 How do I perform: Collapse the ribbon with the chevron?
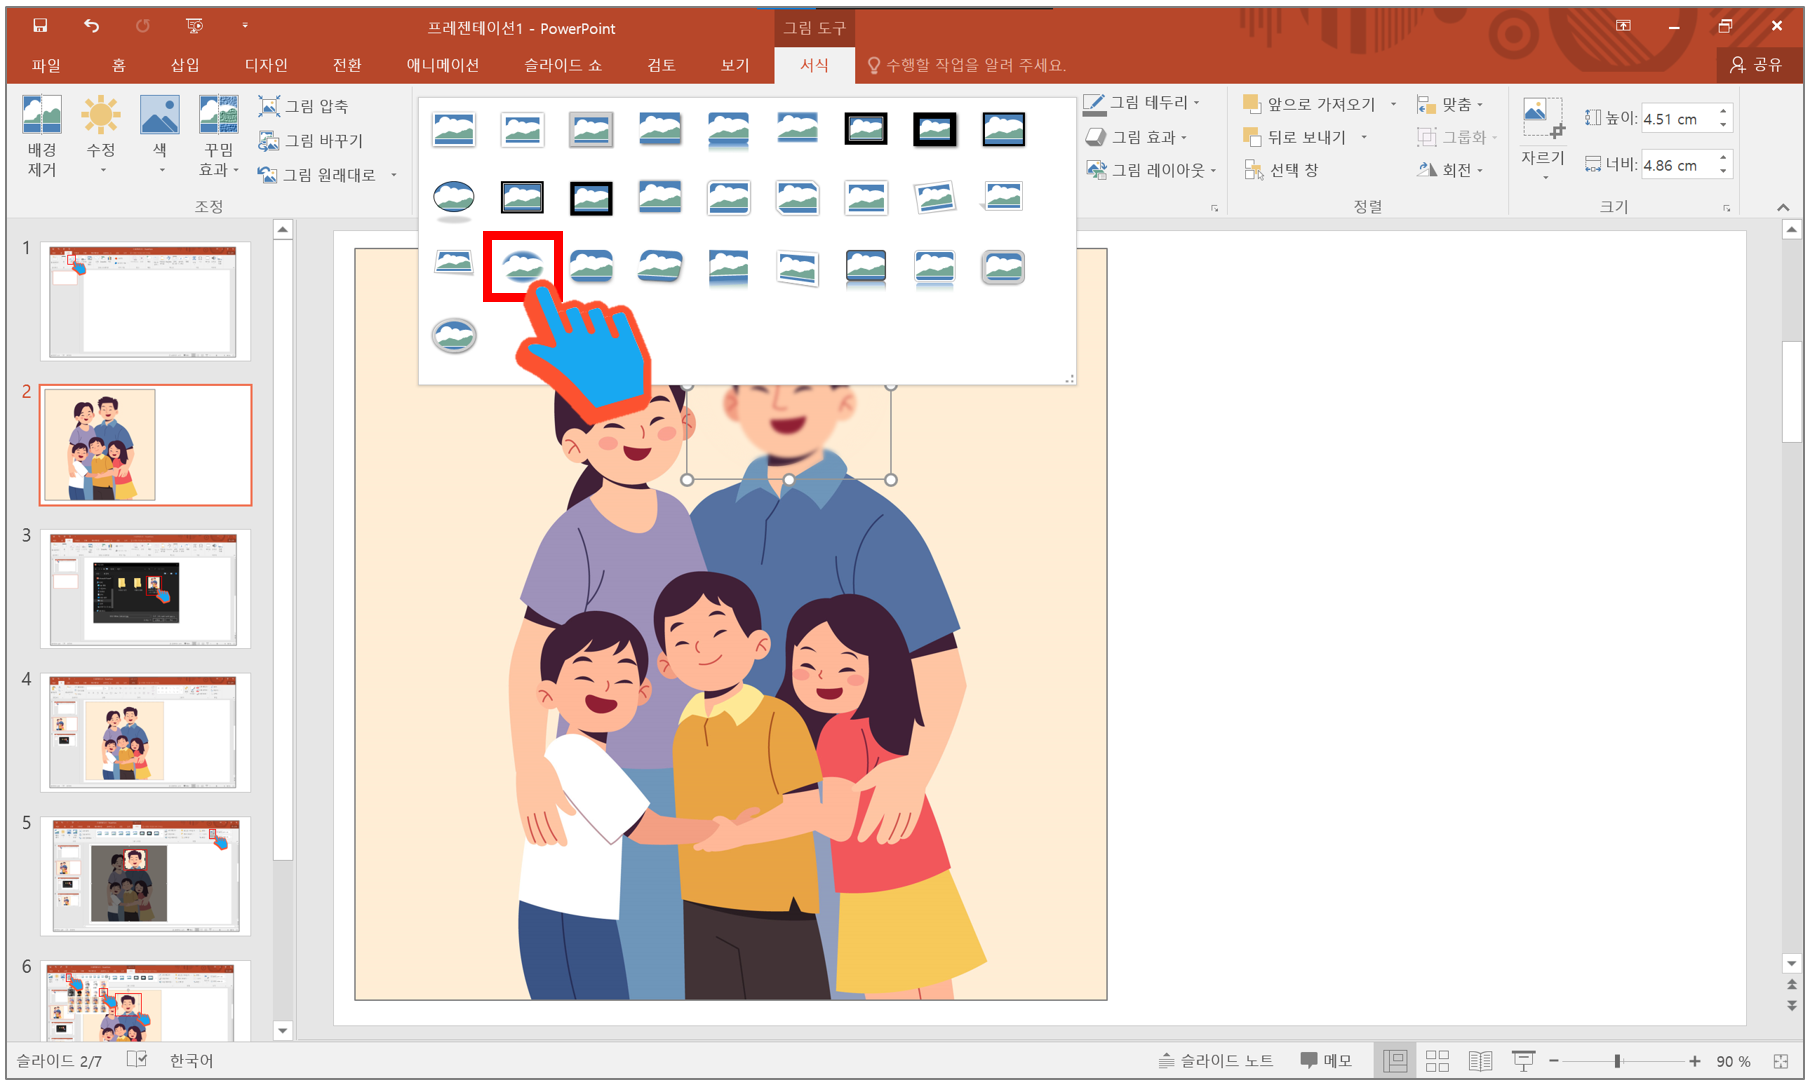click(x=1783, y=207)
